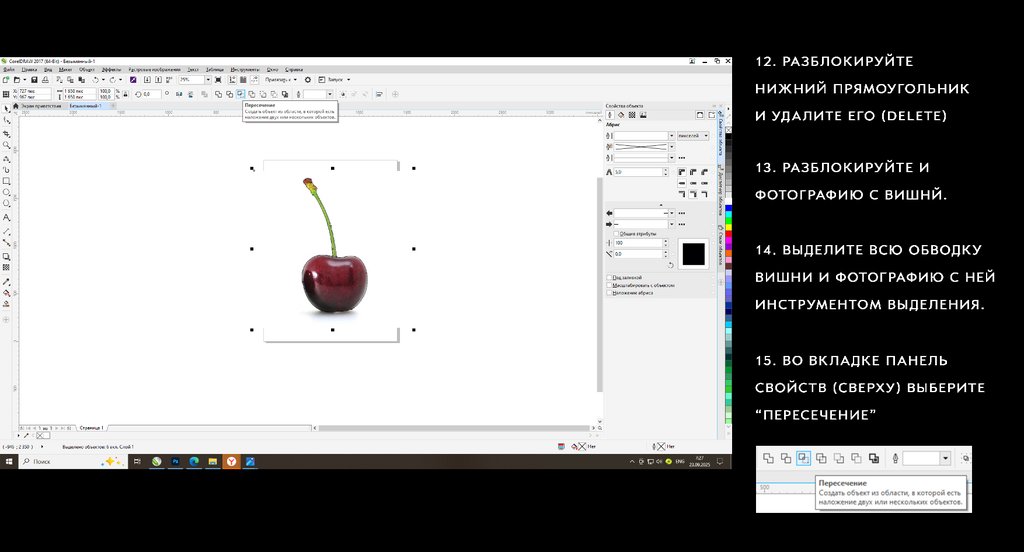Screen dimensions: 1024x552
Task: Open the zoom level dropdown
Action: [206, 79]
